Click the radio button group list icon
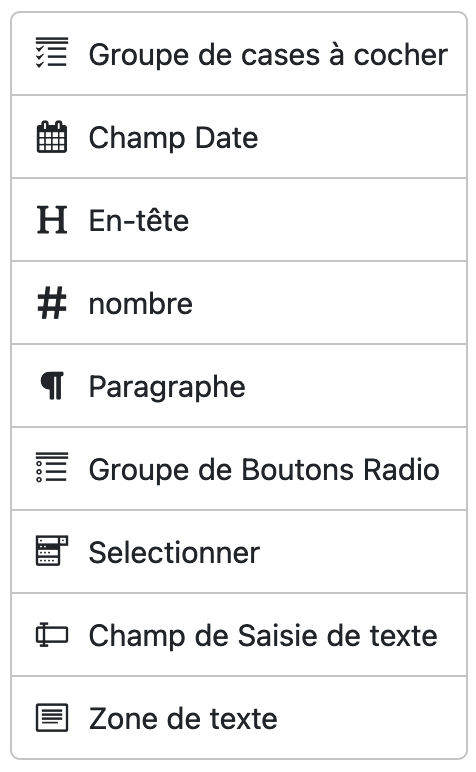The width and height of the screenshot is (476, 772). pyautogui.click(x=52, y=467)
